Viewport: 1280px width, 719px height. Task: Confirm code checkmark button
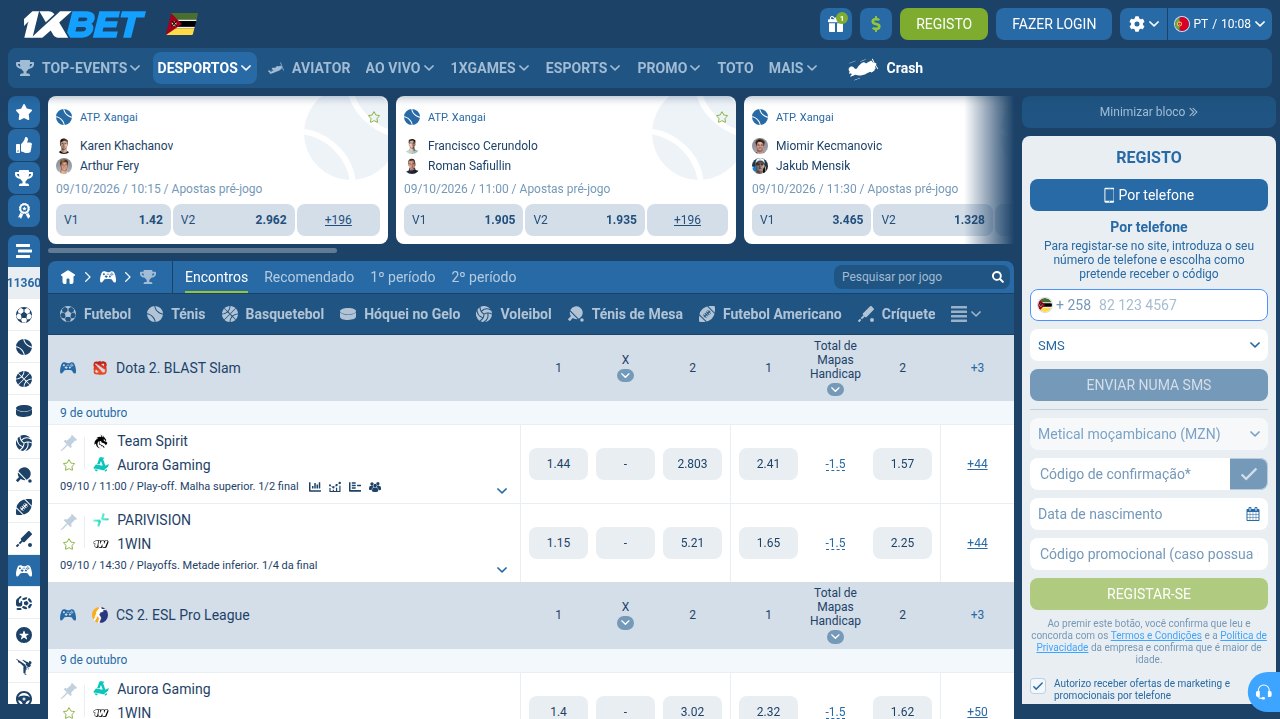(x=1248, y=474)
